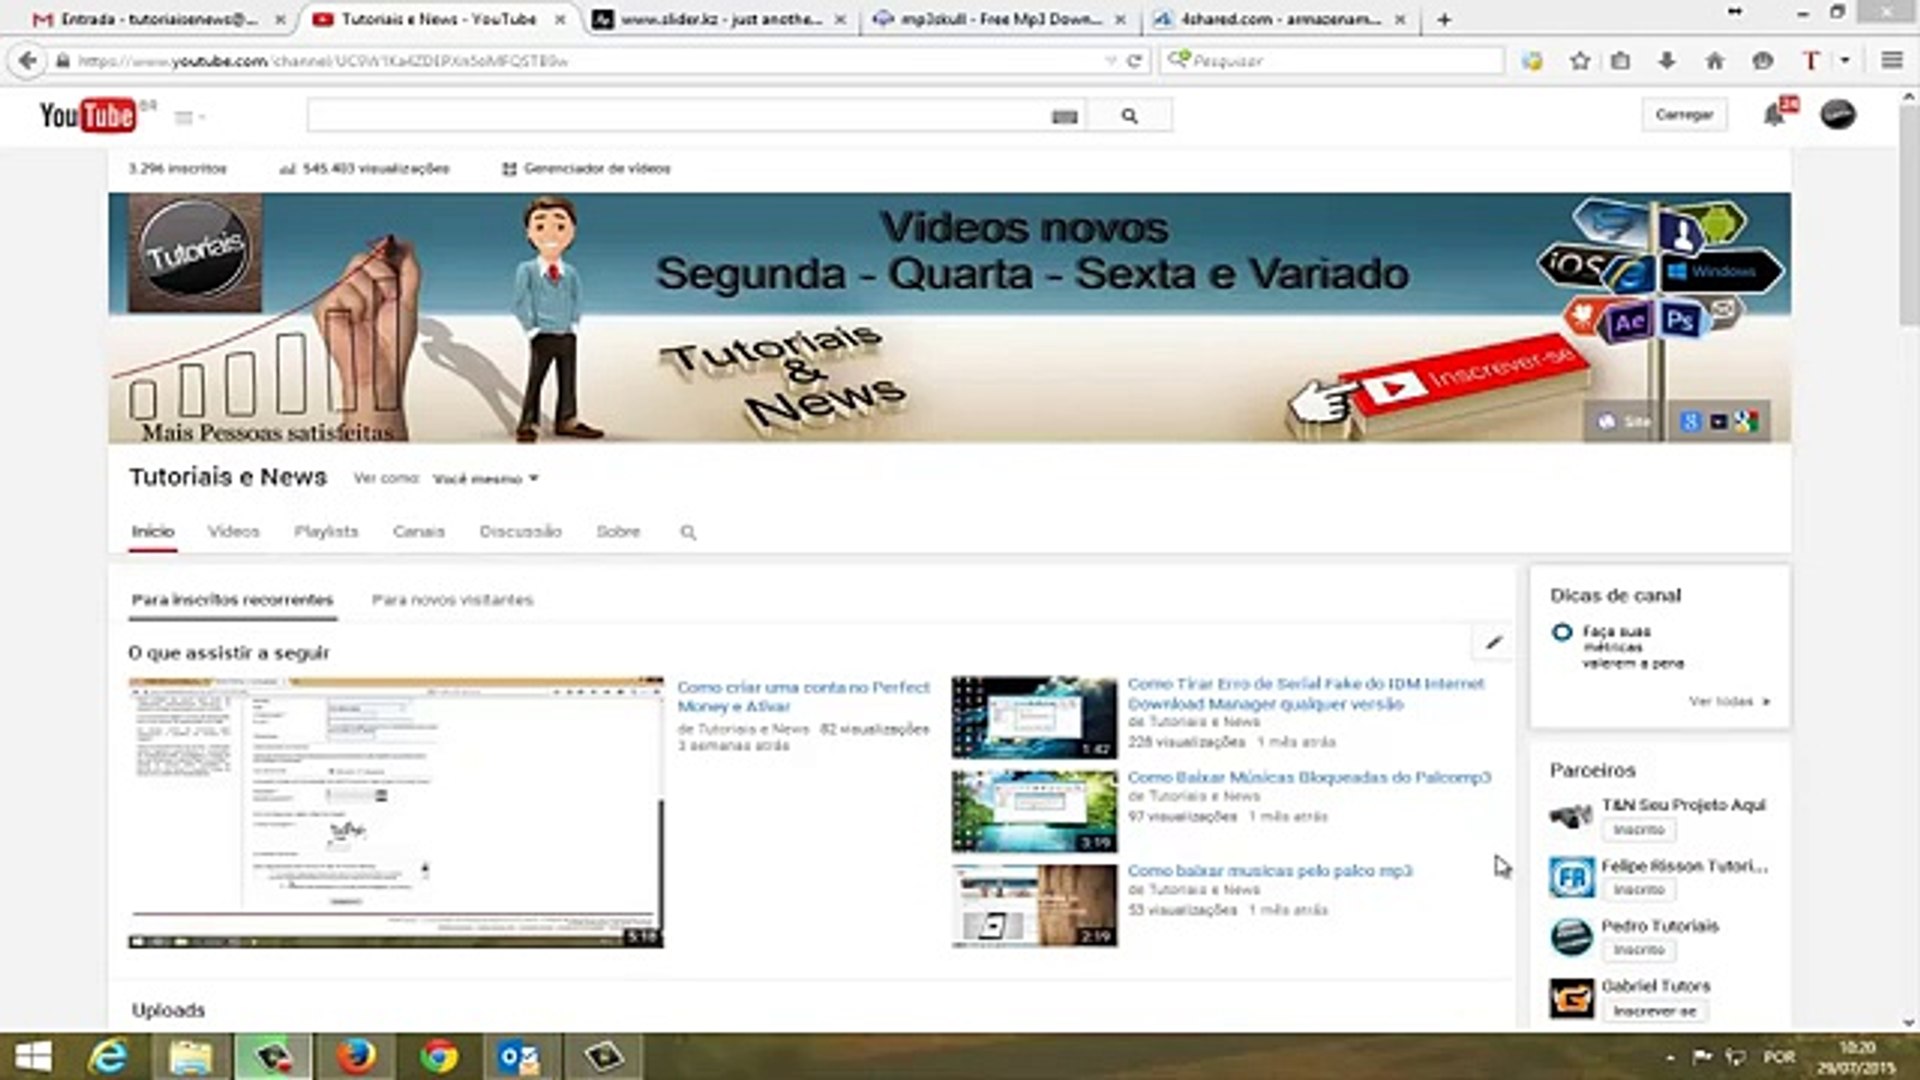Viewport: 1920px width, 1080px height.
Task: Select the Faça suas métricas tip circle
Action: tap(1561, 632)
